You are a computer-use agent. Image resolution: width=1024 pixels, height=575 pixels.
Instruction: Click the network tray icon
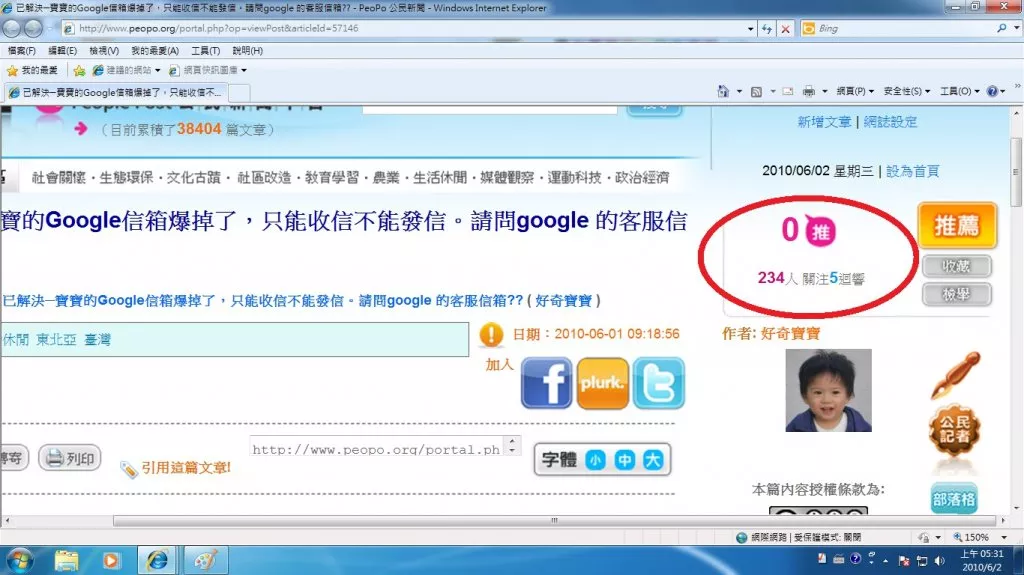coord(922,561)
